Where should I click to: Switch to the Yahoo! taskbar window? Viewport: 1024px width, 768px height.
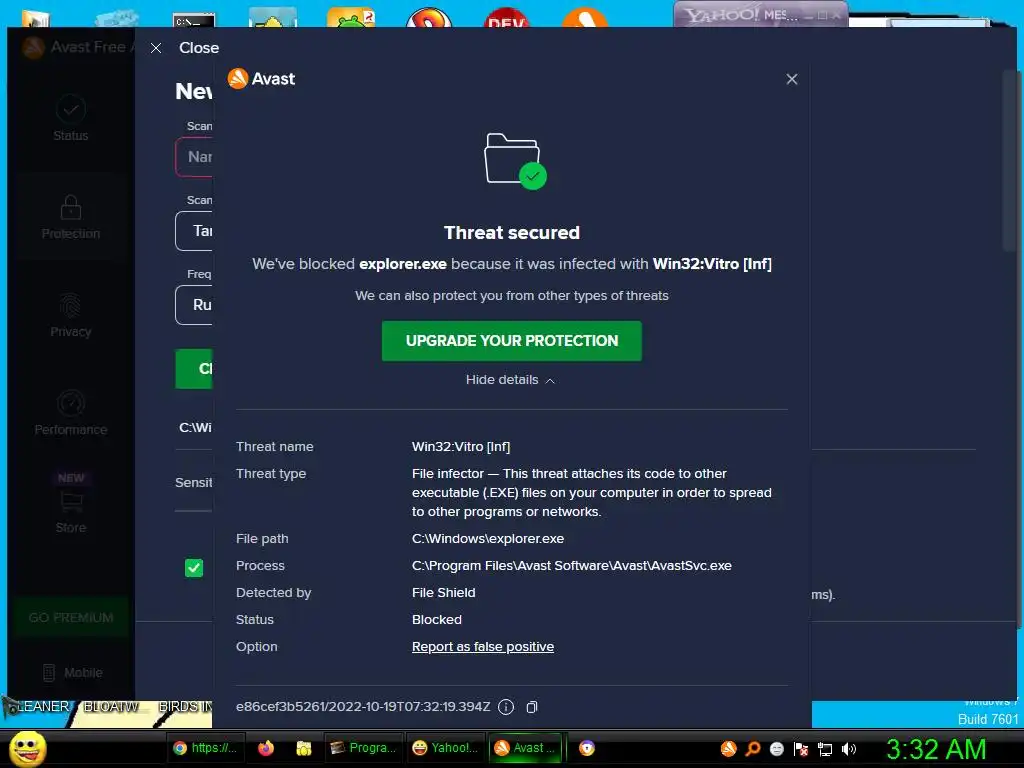pos(445,748)
